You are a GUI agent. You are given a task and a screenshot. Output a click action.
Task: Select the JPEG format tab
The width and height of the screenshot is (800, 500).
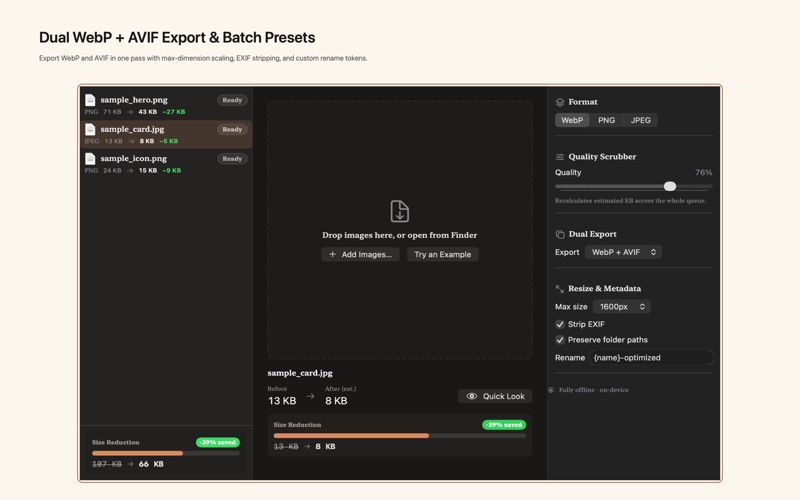click(640, 120)
